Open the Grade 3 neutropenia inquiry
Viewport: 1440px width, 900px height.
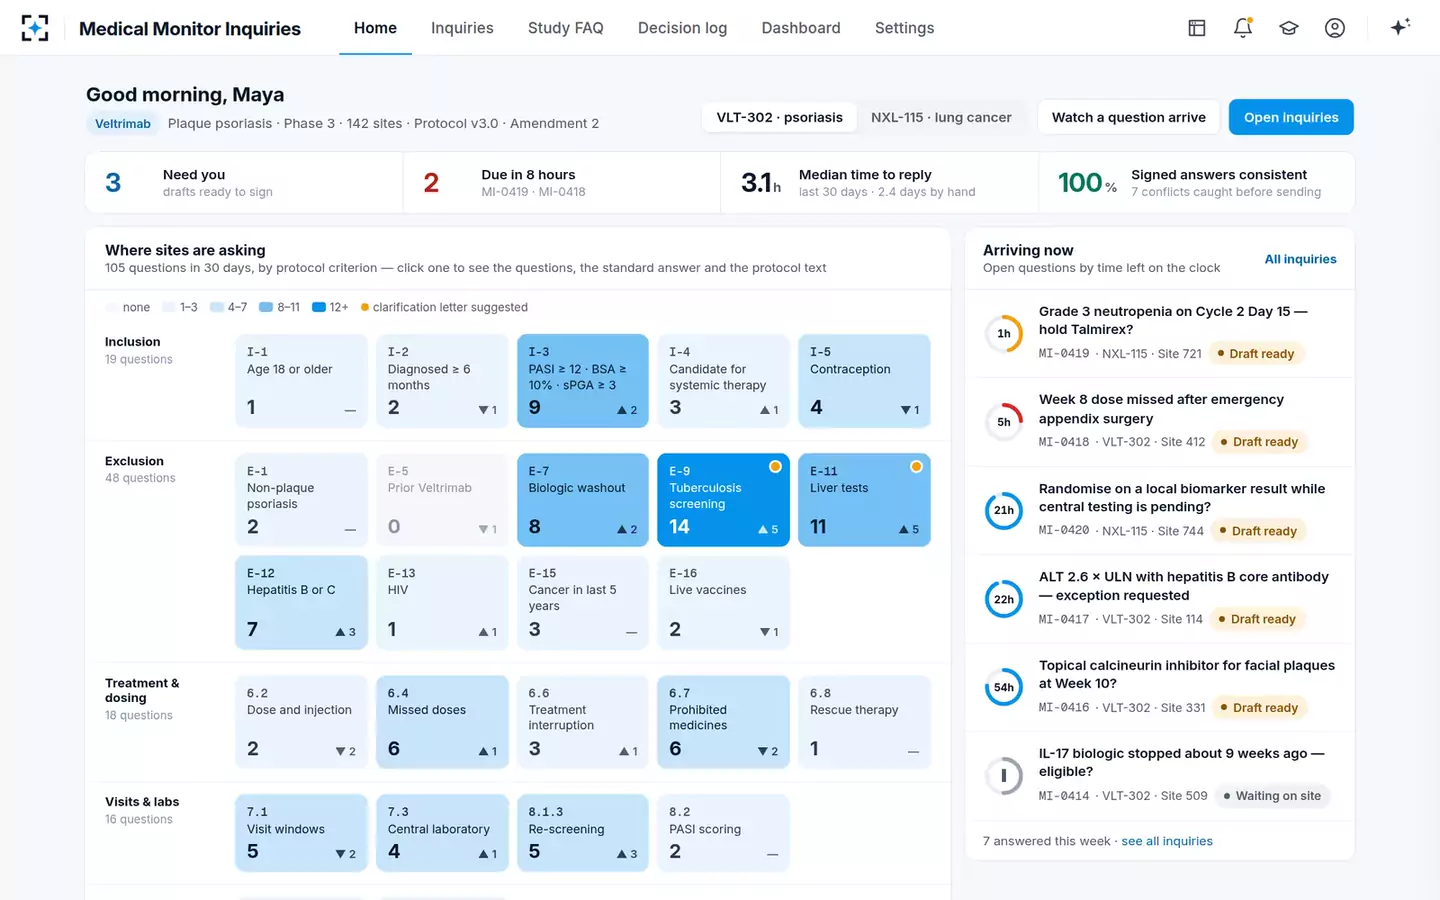tap(1160, 334)
